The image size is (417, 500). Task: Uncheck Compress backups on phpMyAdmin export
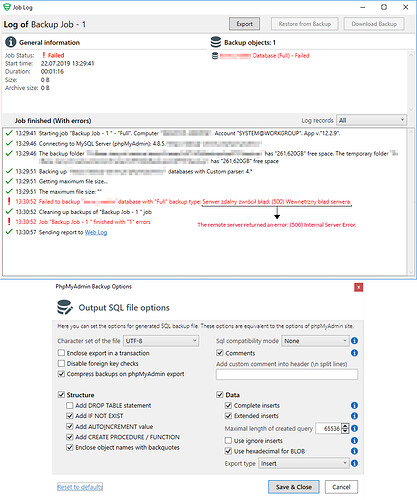coord(61,374)
